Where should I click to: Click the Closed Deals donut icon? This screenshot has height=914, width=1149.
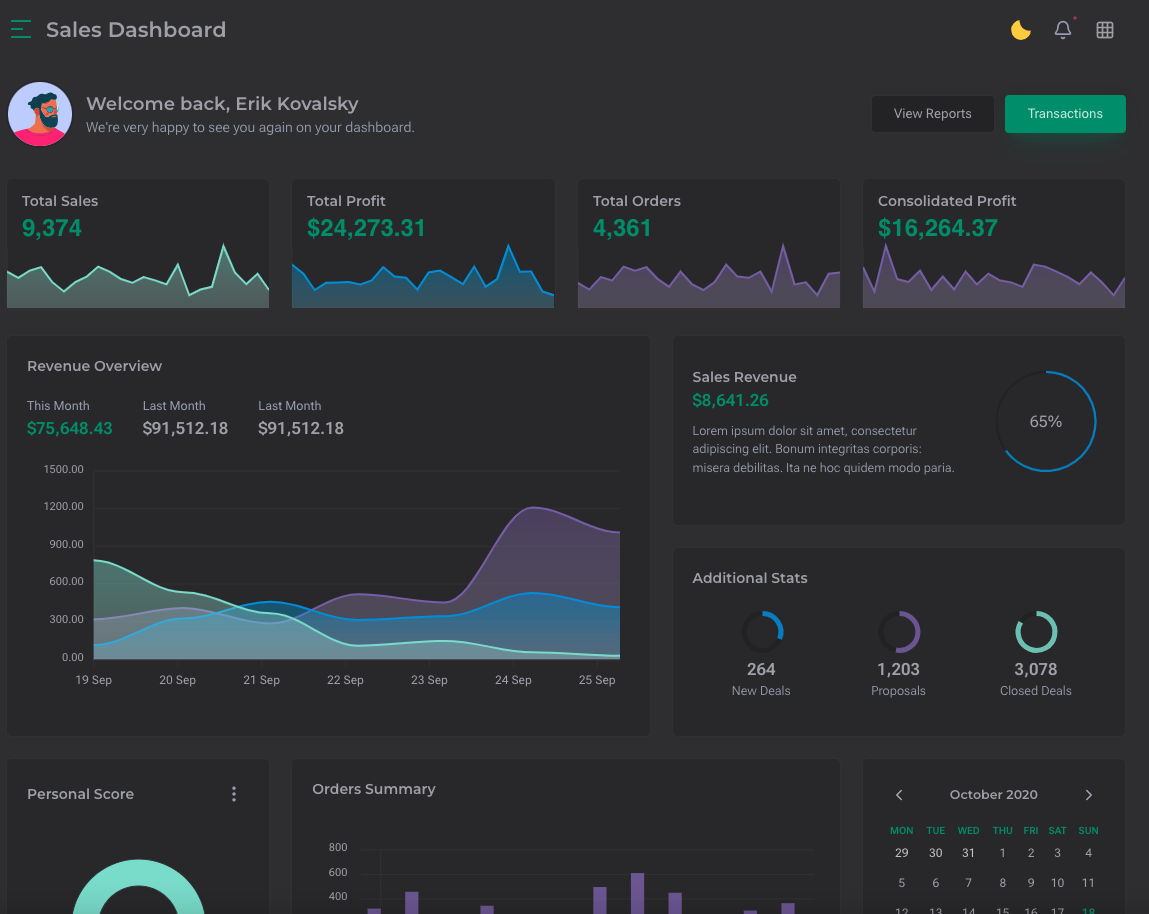pyautogui.click(x=1036, y=632)
